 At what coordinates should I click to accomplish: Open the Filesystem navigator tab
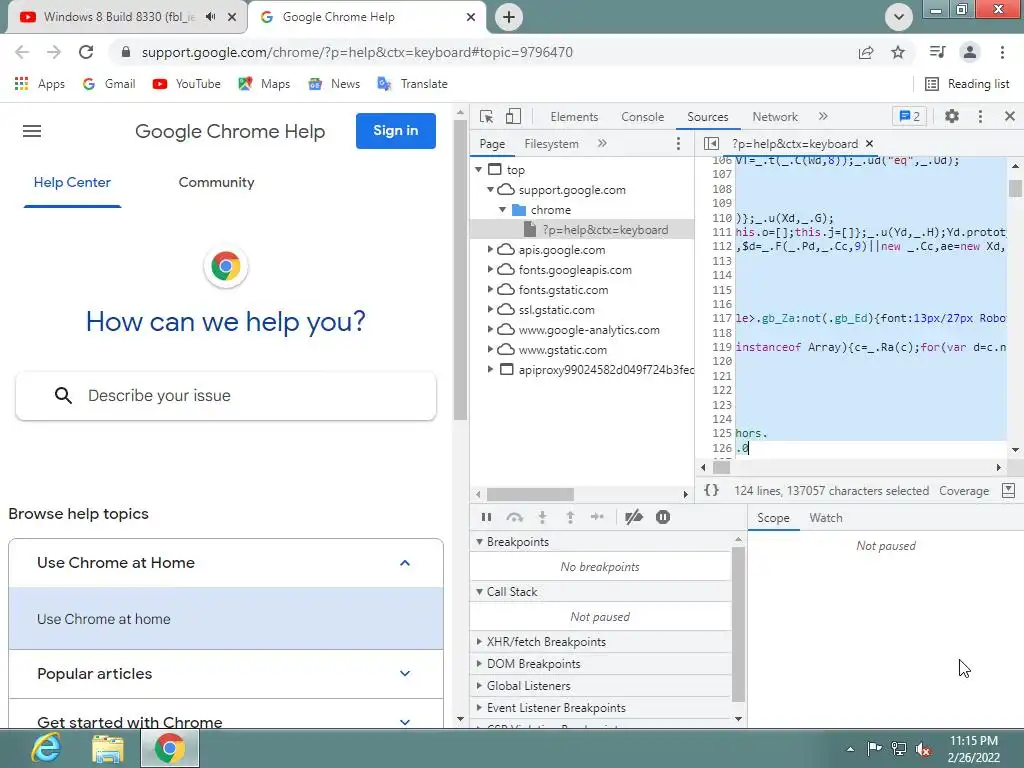[551, 144]
